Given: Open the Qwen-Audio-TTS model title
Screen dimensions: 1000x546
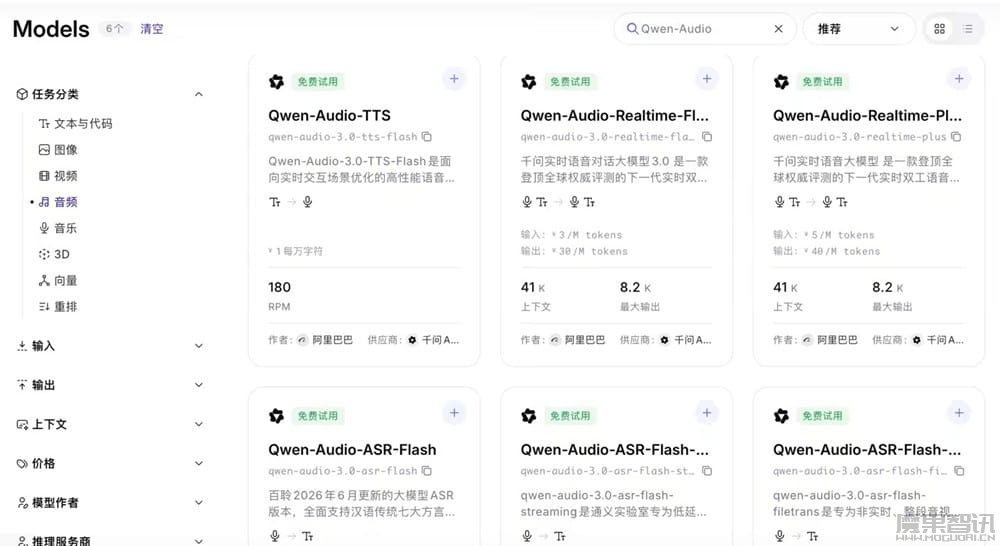Looking at the screenshot, I should click(x=329, y=115).
